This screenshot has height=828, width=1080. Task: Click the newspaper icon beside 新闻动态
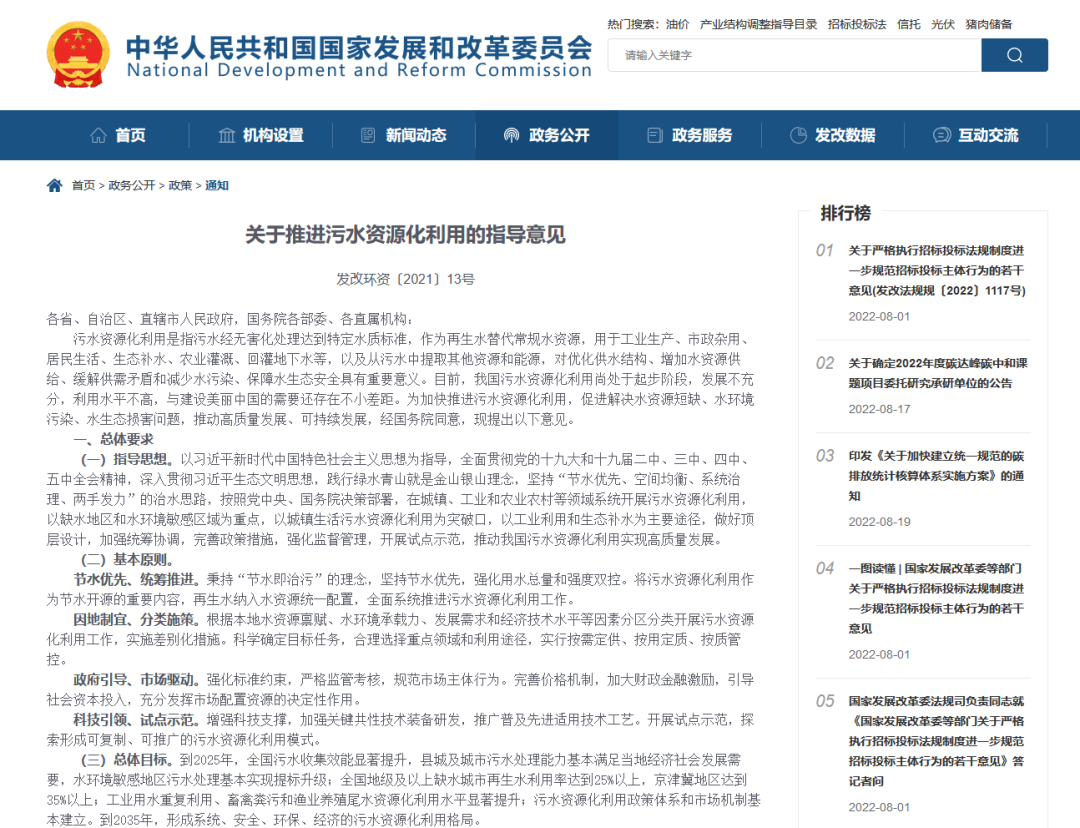point(368,135)
